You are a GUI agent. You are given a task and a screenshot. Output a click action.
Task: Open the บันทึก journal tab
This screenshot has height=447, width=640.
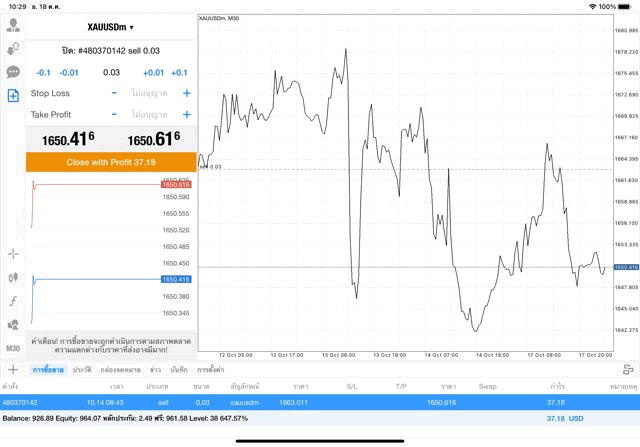[x=179, y=369]
